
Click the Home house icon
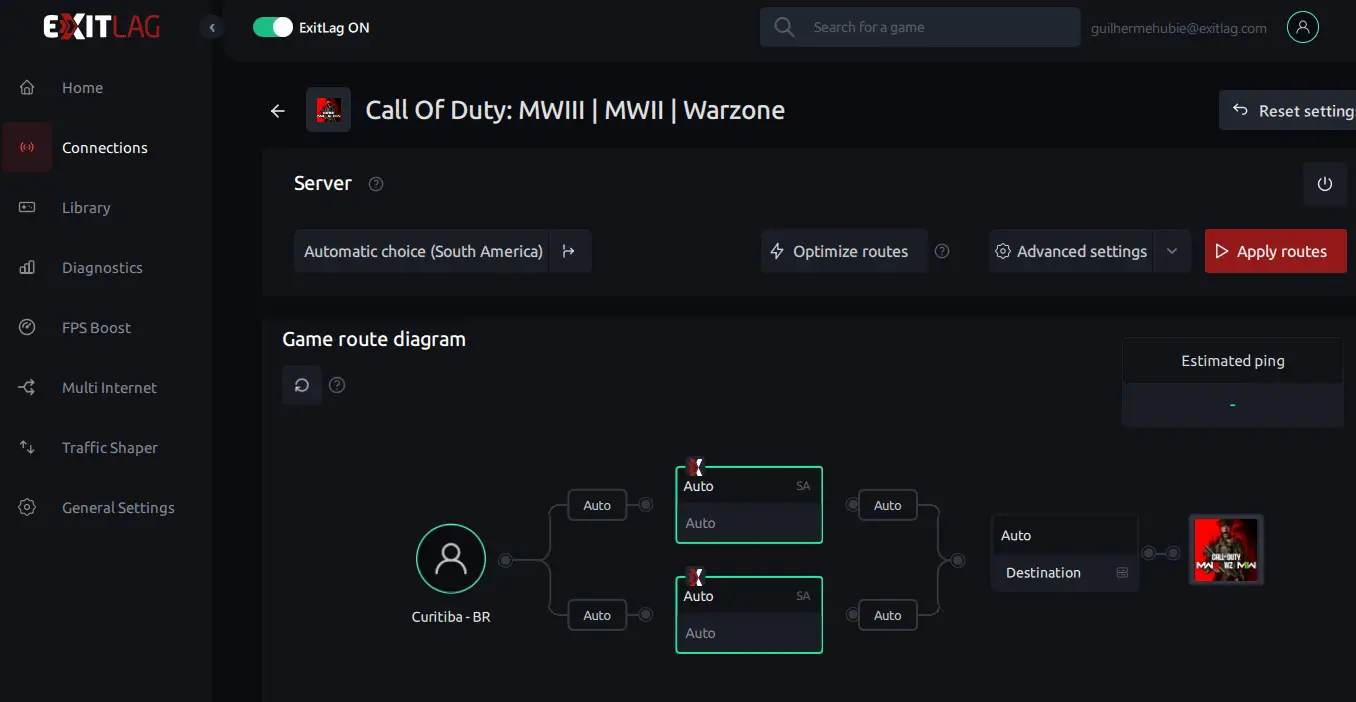pyautogui.click(x=27, y=87)
